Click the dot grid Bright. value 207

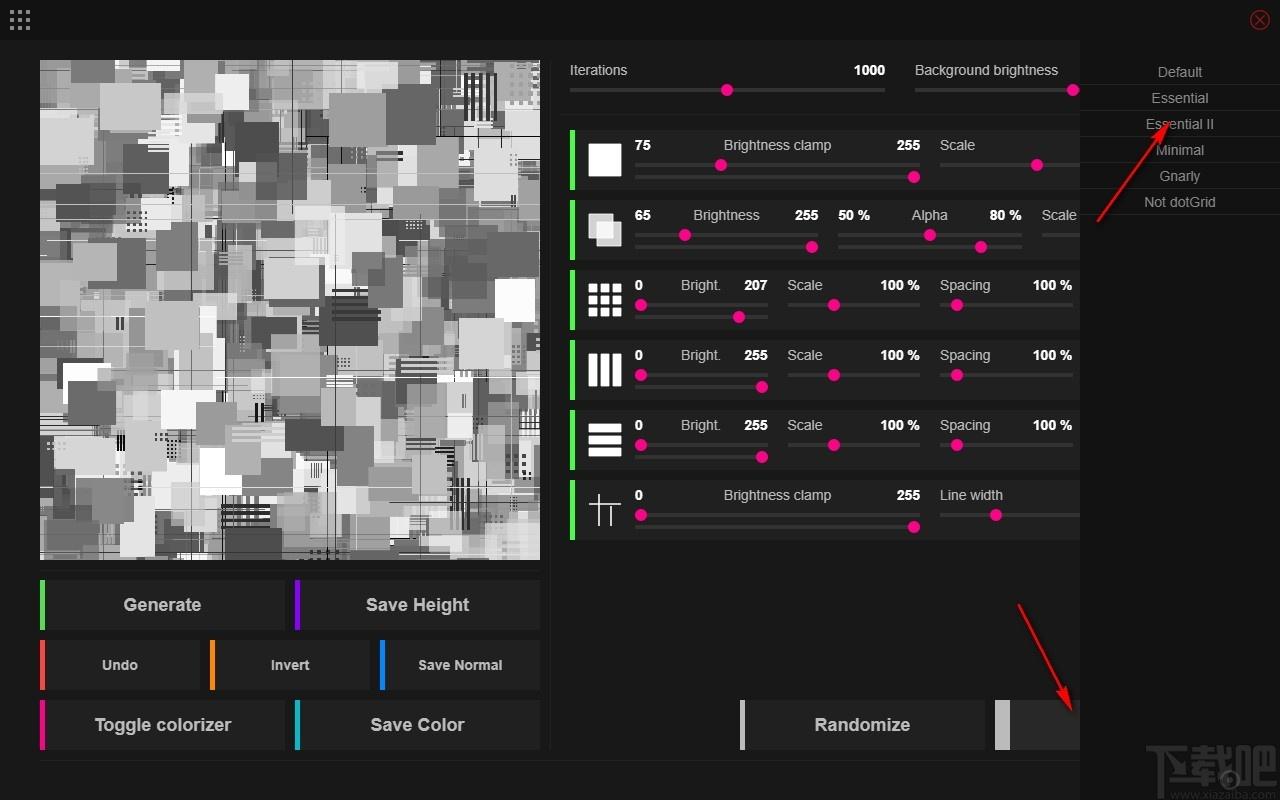point(756,285)
